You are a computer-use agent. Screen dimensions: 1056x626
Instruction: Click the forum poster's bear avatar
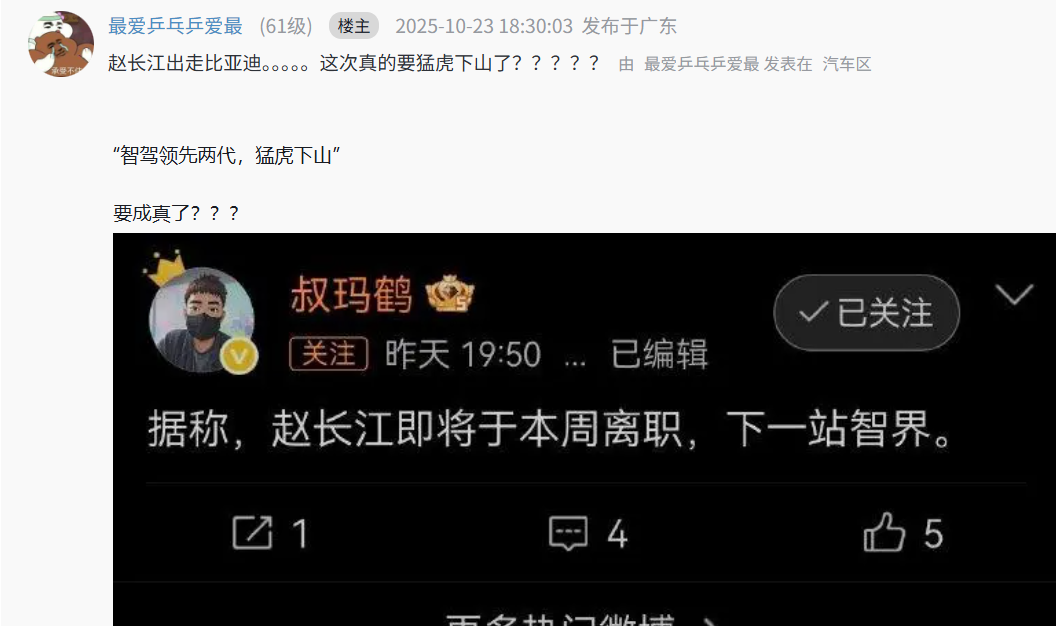pos(61,44)
